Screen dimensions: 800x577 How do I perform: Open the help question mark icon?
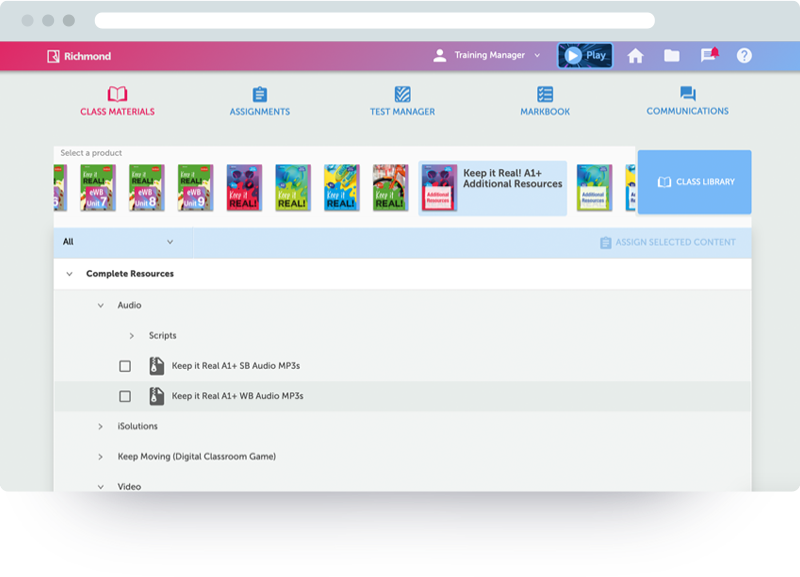pos(744,55)
